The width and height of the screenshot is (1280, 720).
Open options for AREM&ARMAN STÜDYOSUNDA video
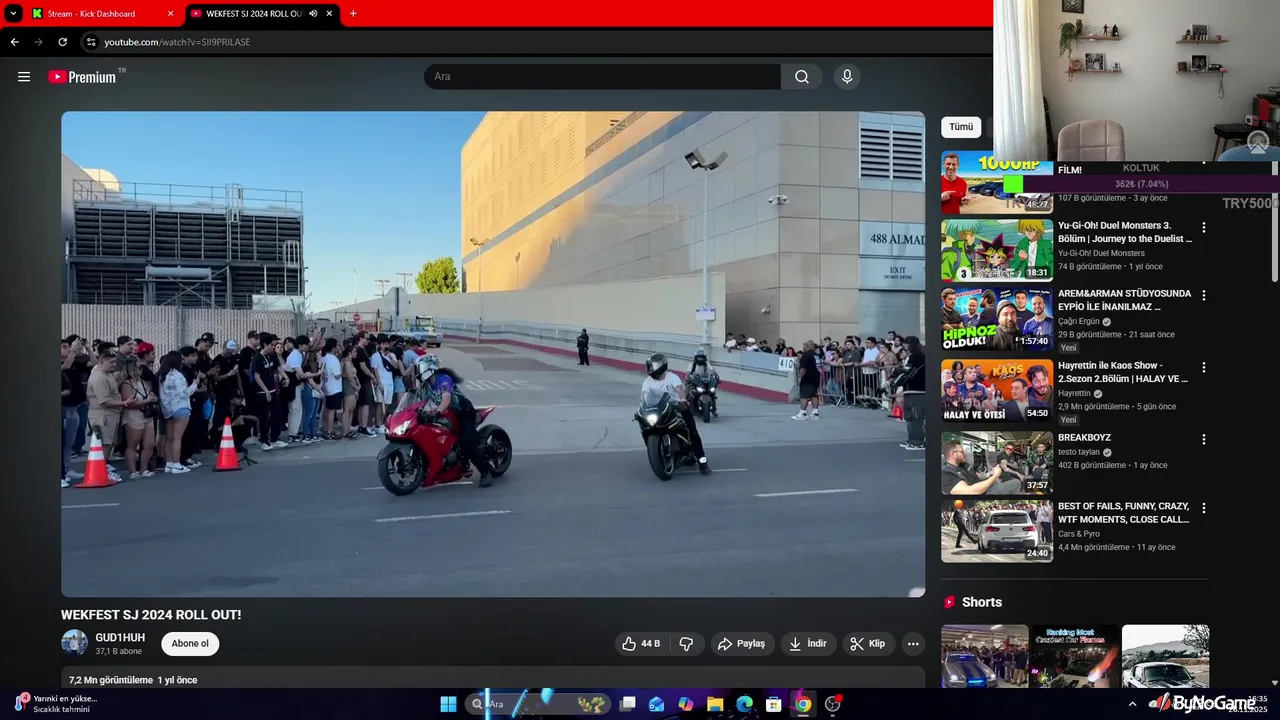(x=1204, y=296)
